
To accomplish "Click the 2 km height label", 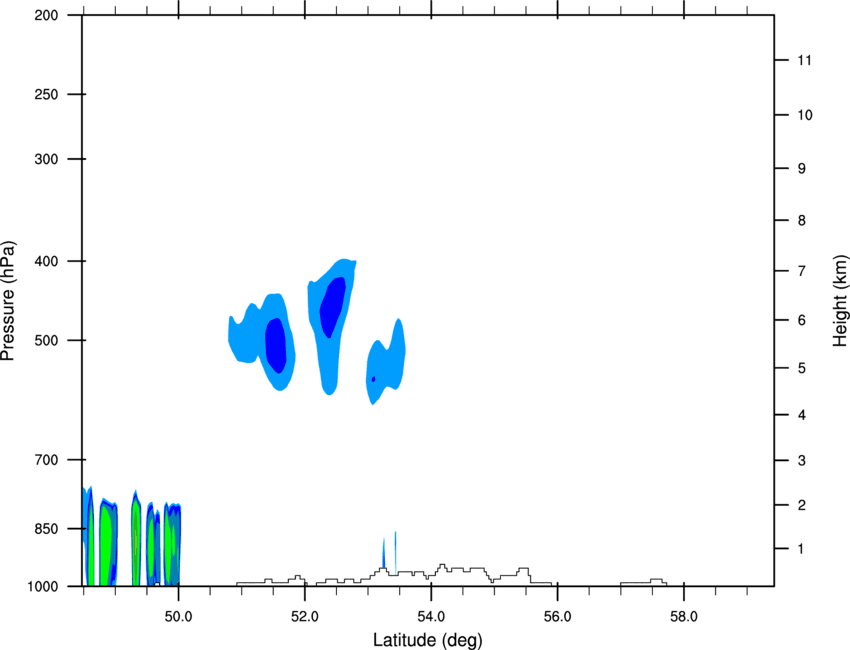I will pos(802,505).
